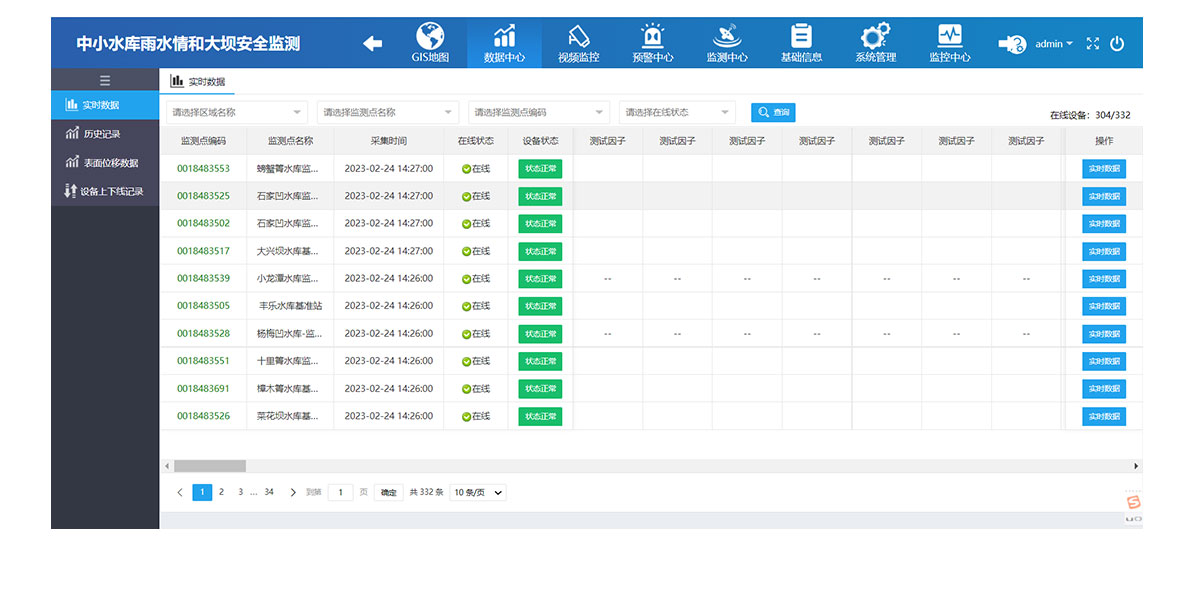Click the back arrow icon in header
The height and width of the screenshot is (602, 1200).
pos(372,43)
